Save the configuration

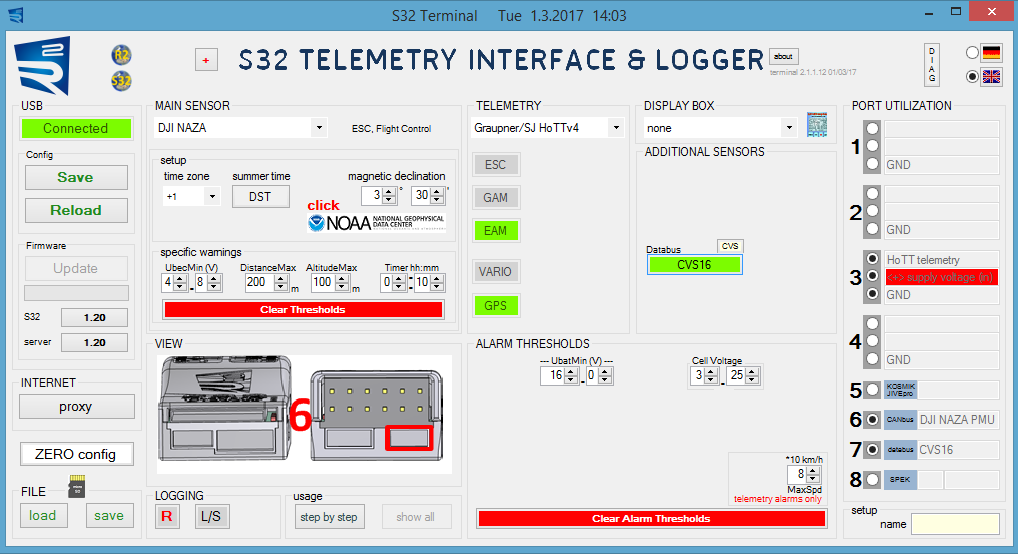click(76, 177)
